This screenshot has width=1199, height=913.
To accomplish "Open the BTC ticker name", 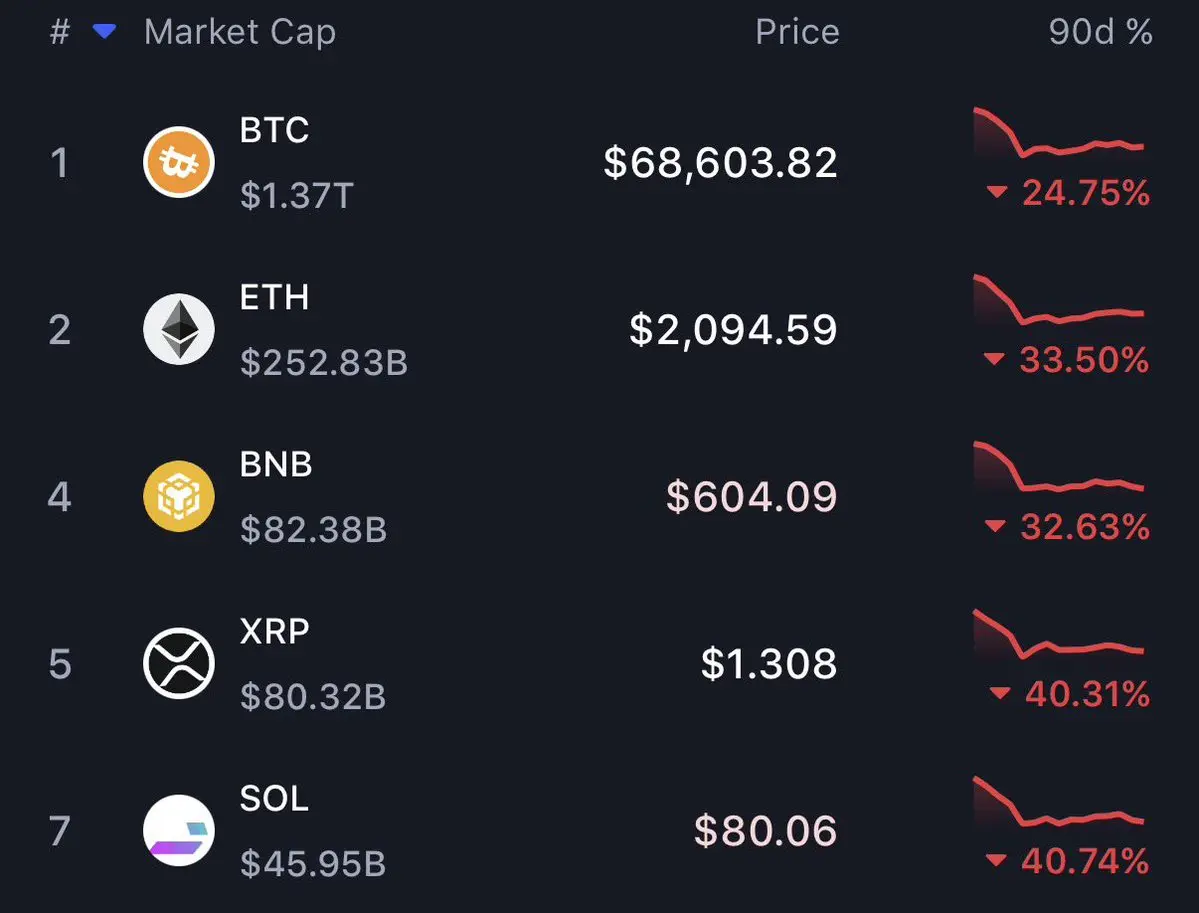I will coord(275,130).
